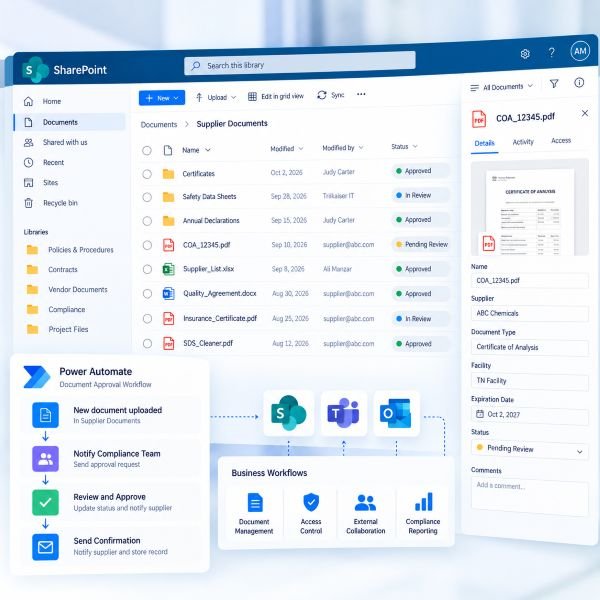Viewport: 600px width, 600px height.
Task: Click the SharePoint logo
Action: click(x=36, y=70)
